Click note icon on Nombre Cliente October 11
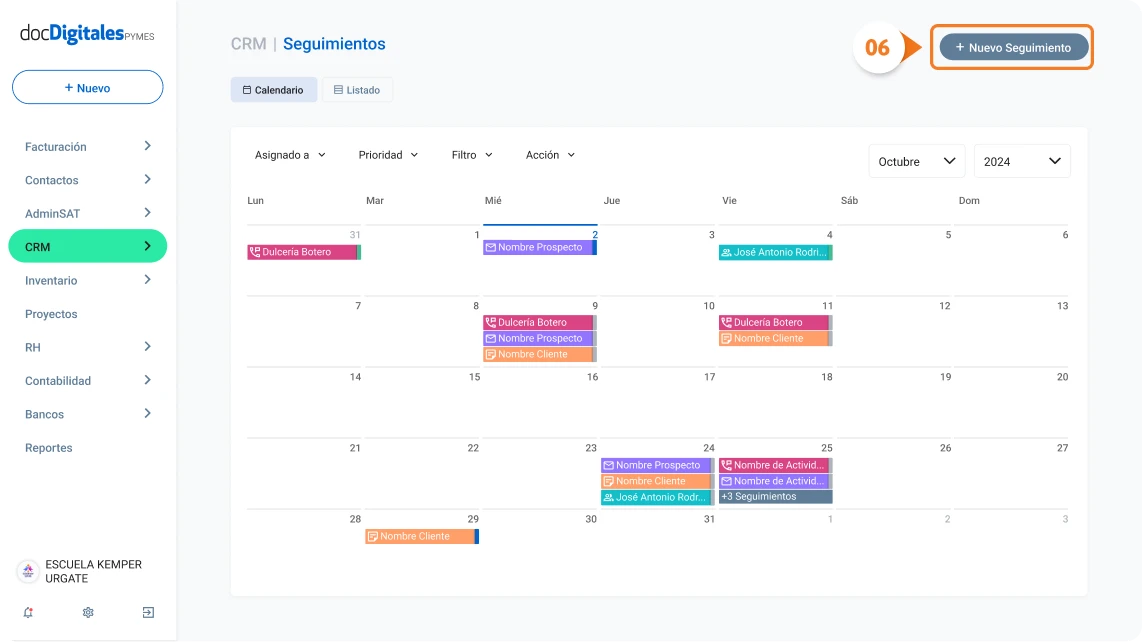Screen dimensions: 1142x642 726,339
